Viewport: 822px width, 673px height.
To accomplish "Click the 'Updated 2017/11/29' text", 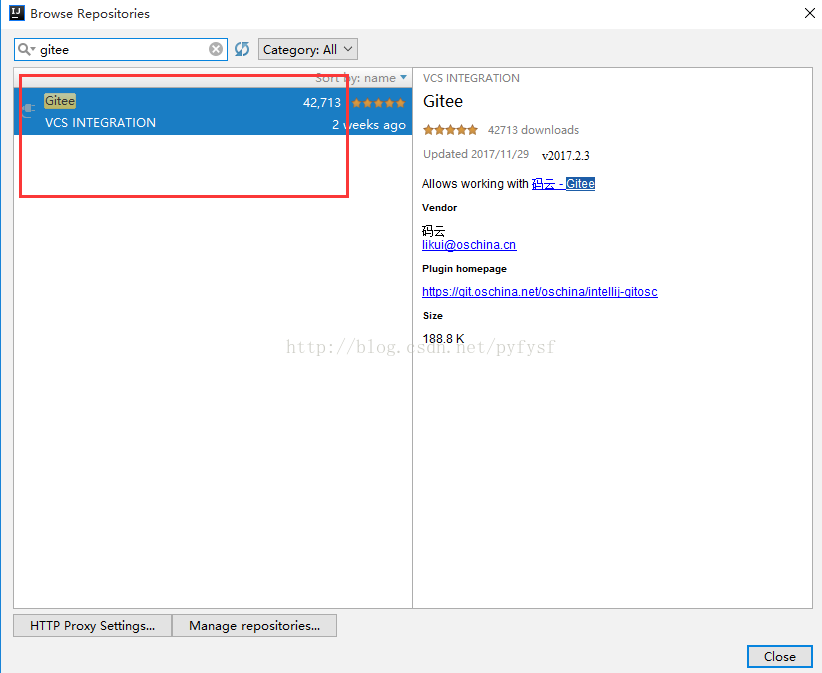I will [476, 154].
